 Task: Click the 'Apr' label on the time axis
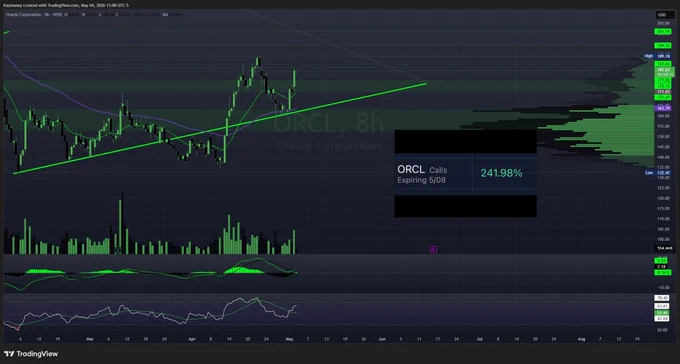(192, 339)
